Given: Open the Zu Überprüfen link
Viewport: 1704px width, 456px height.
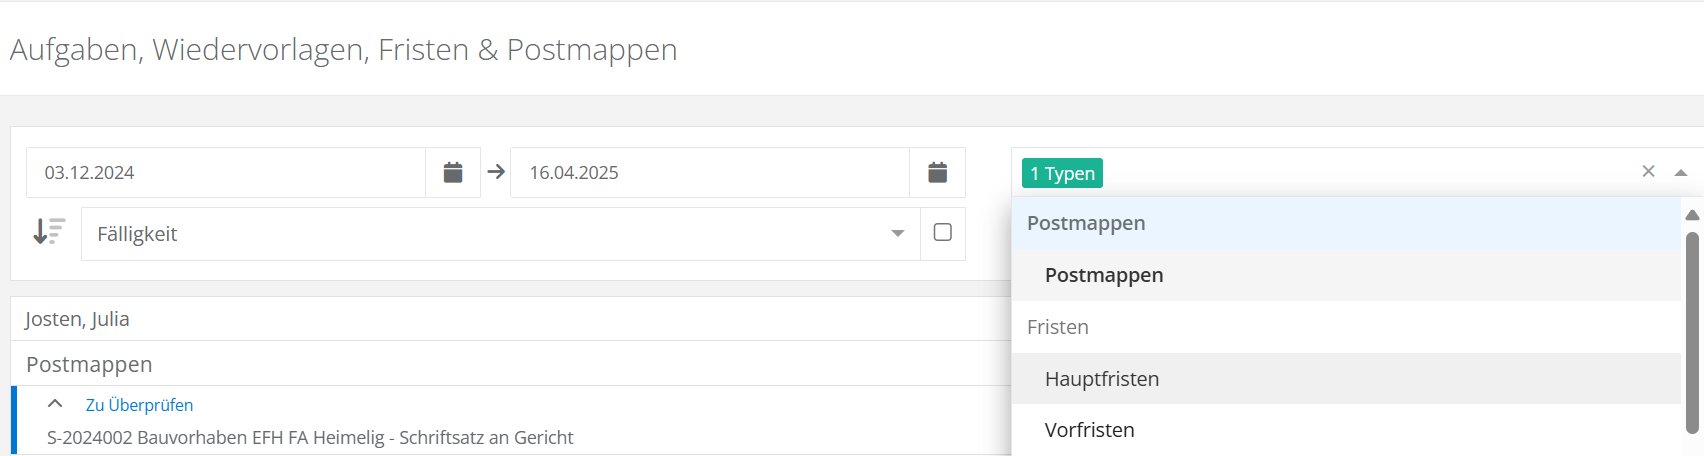Looking at the screenshot, I should pyautogui.click(x=140, y=405).
